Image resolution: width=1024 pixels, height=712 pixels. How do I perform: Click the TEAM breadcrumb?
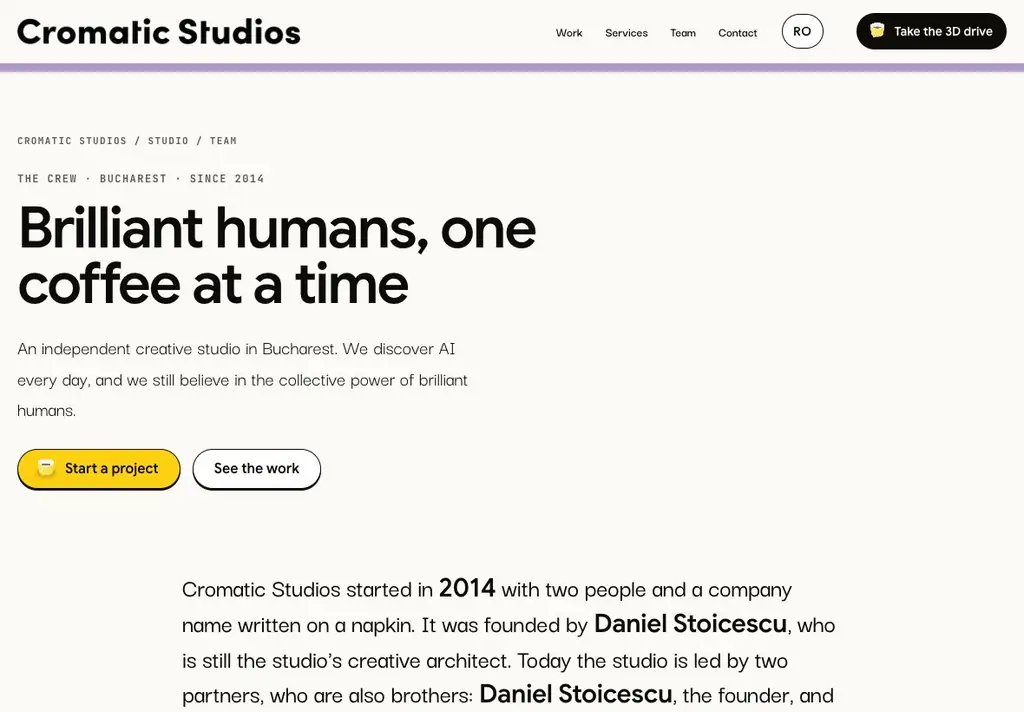(x=223, y=140)
